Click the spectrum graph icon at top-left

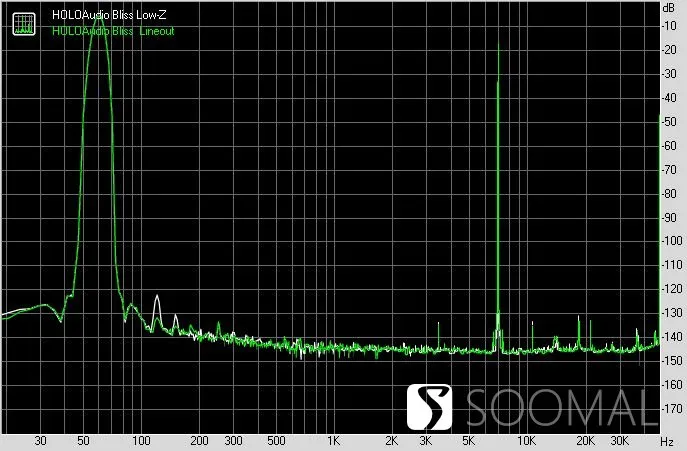[24, 24]
